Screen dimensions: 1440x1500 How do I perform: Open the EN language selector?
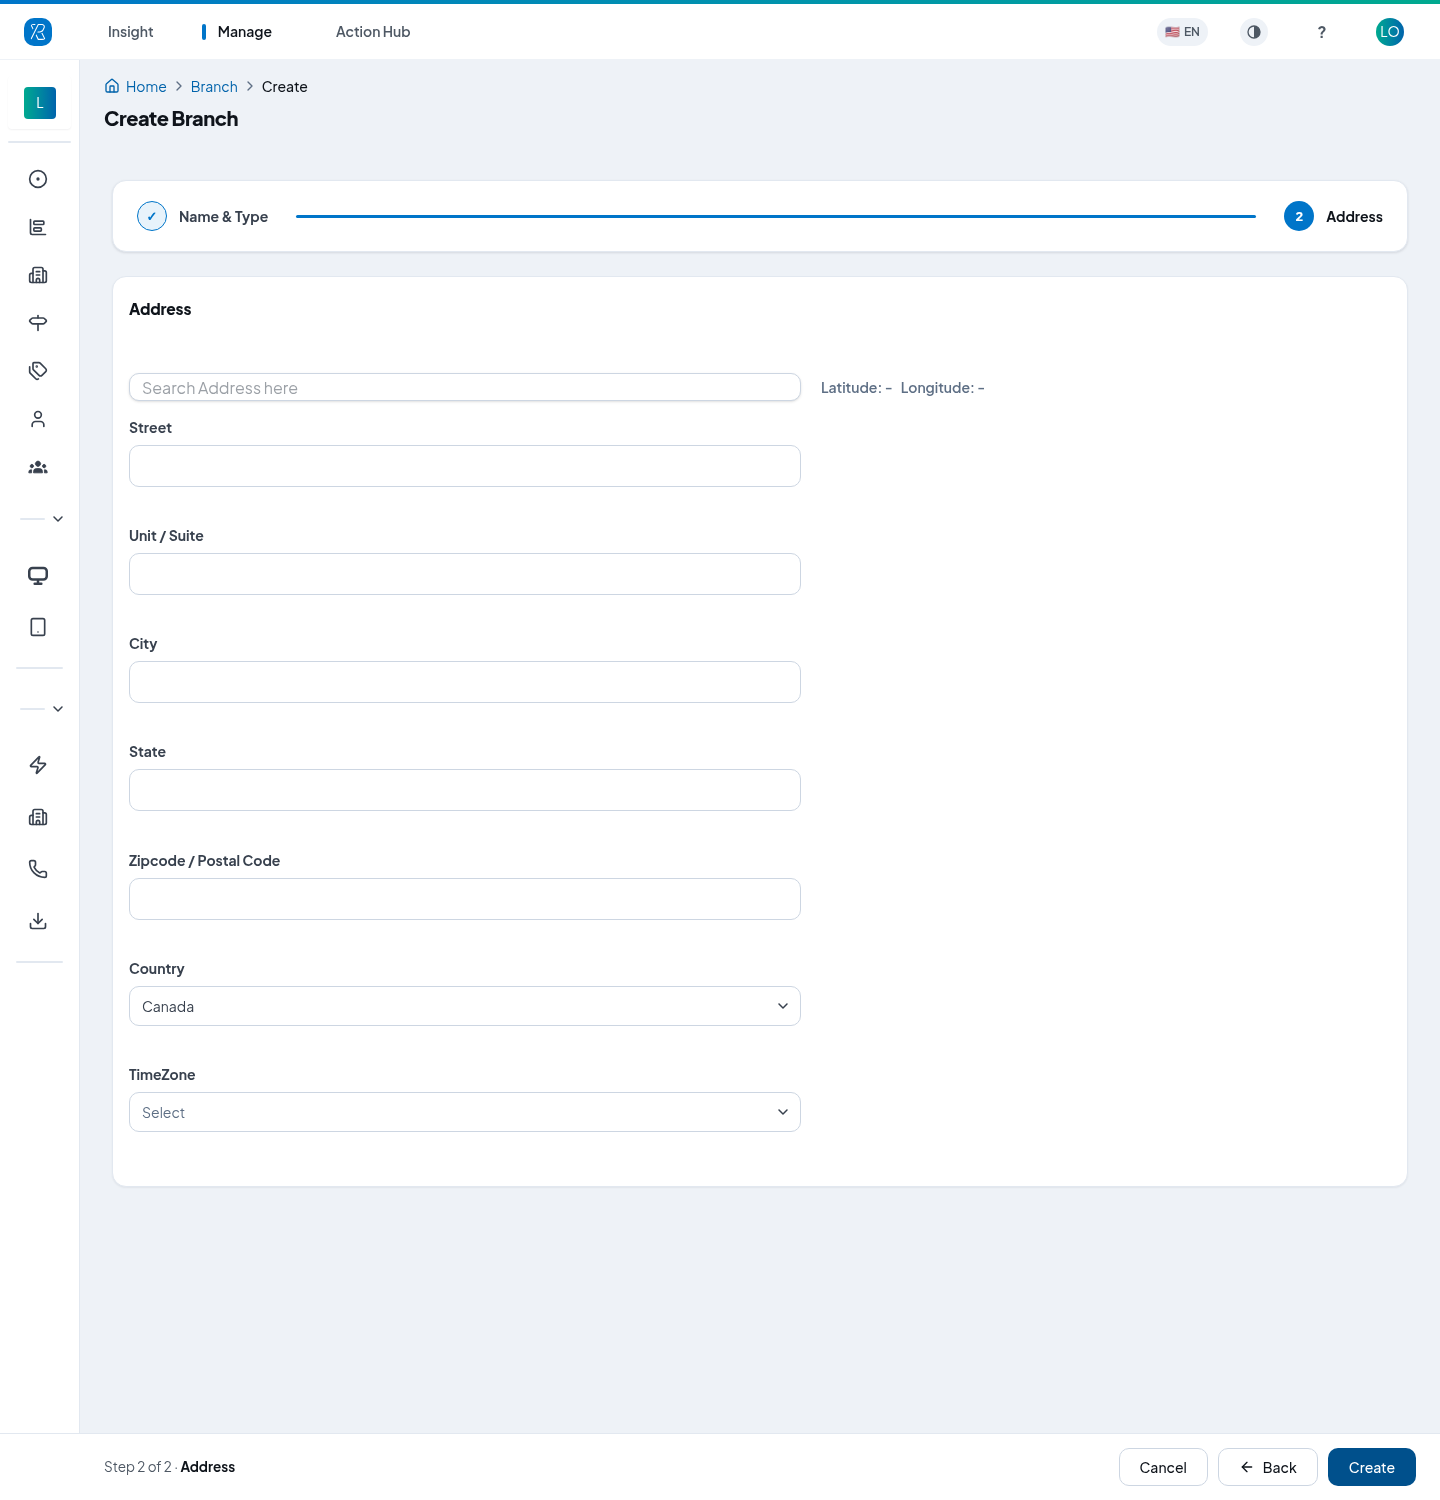pyautogui.click(x=1182, y=32)
